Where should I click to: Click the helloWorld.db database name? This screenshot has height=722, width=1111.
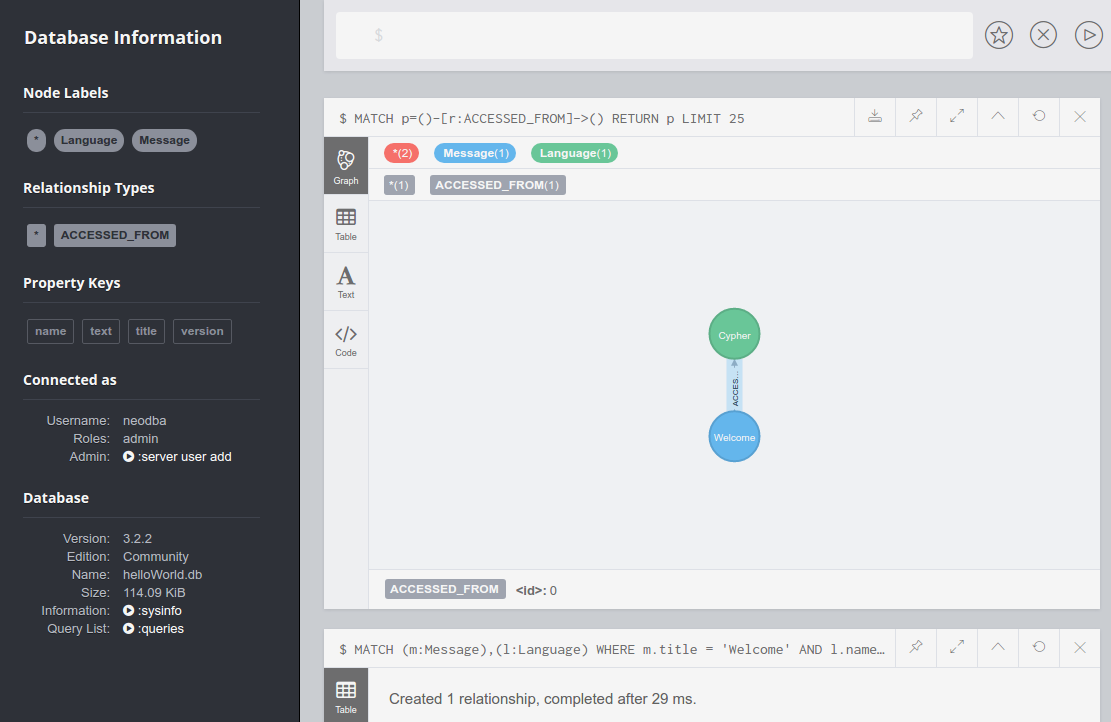click(x=162, y=575)
